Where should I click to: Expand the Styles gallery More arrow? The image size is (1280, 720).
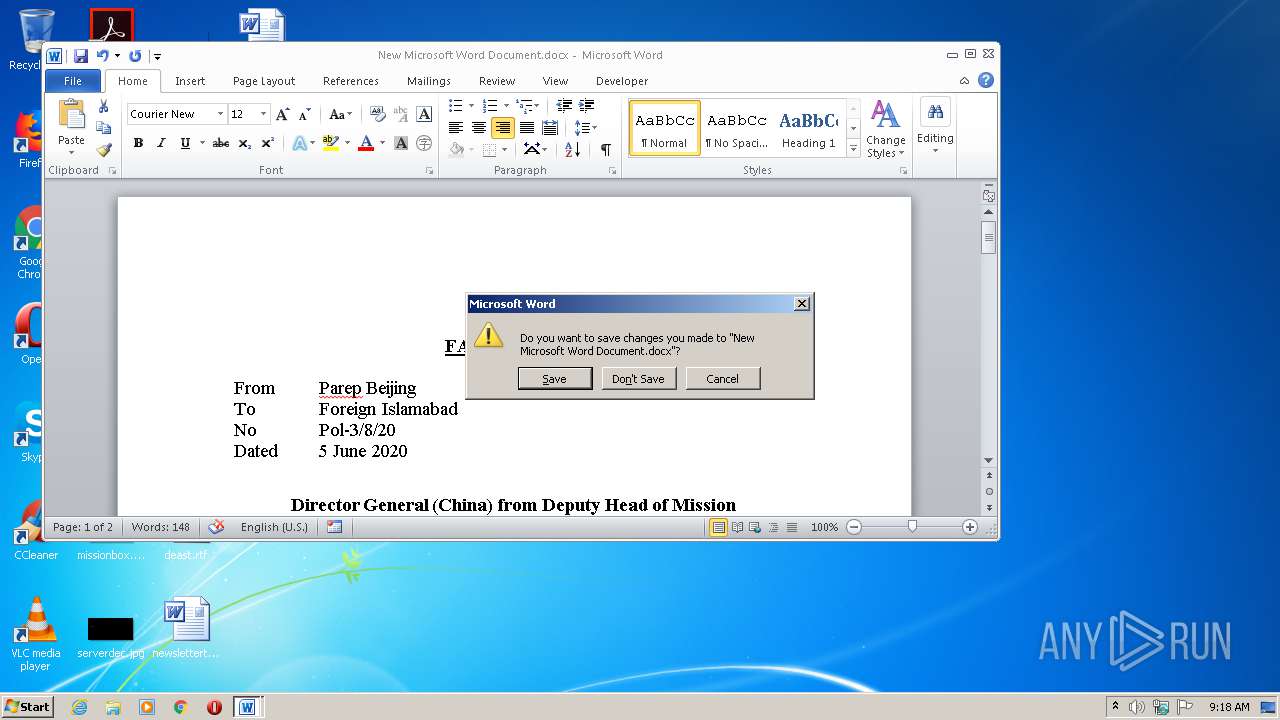click(x=853, y=148)
